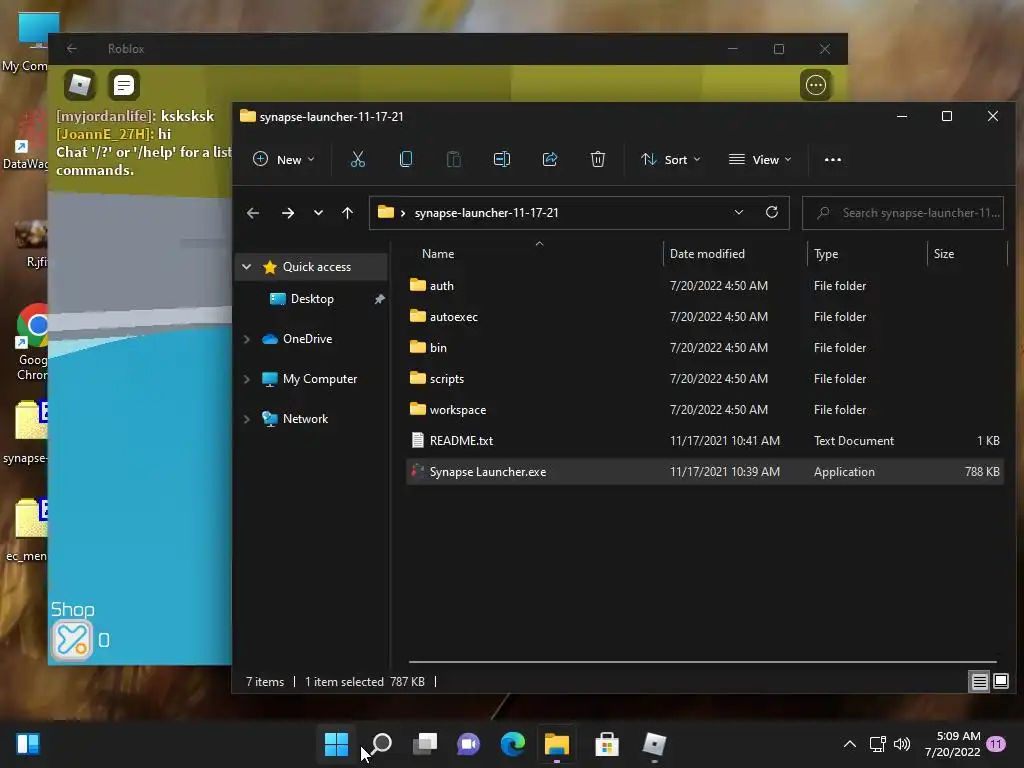Screen dimensions: 1024x768
Task: Click the Copy icon in Explorer toolbar
Action: (406, 159)
